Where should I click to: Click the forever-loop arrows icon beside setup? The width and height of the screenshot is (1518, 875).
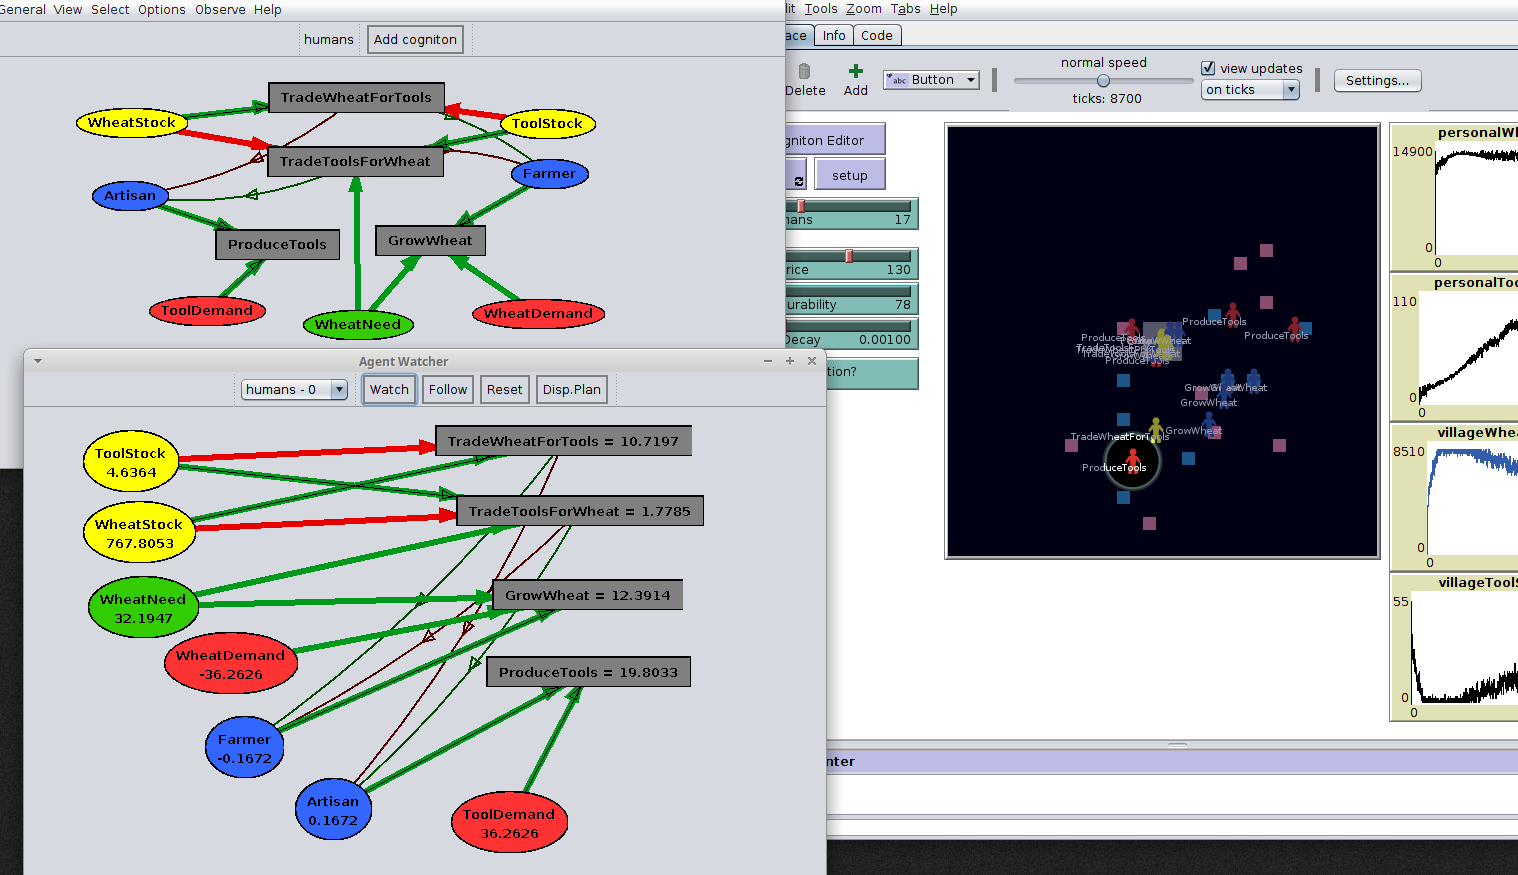click(x=798, y=181)
